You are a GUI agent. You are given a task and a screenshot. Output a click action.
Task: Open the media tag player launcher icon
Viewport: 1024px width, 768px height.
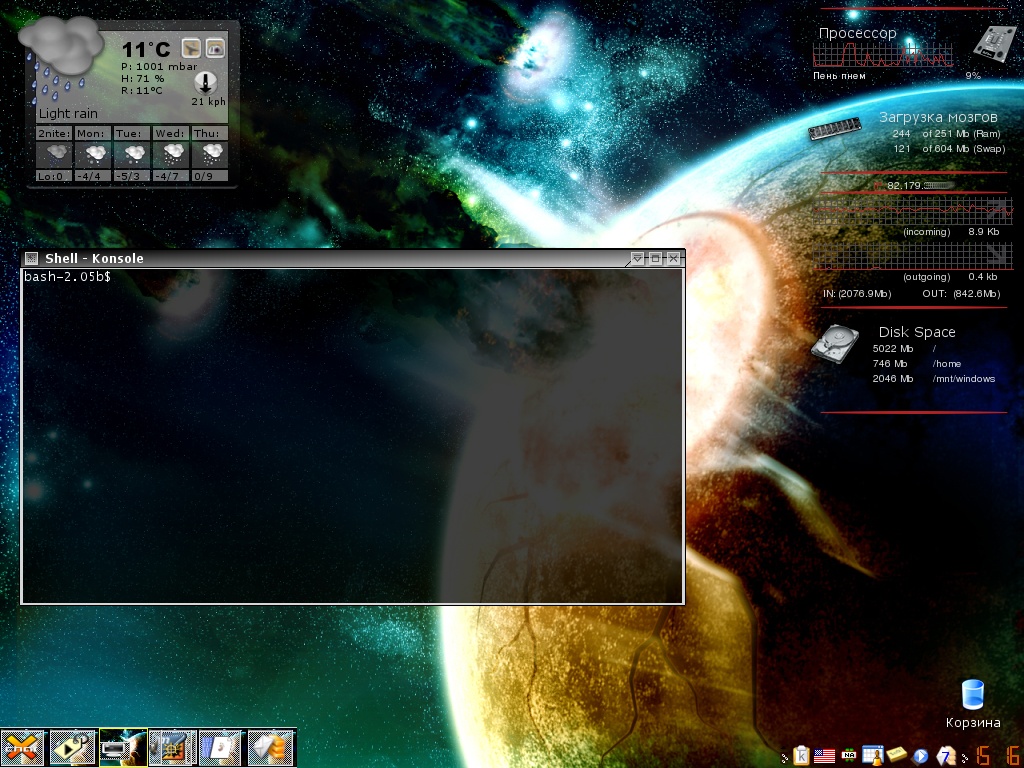73,747
